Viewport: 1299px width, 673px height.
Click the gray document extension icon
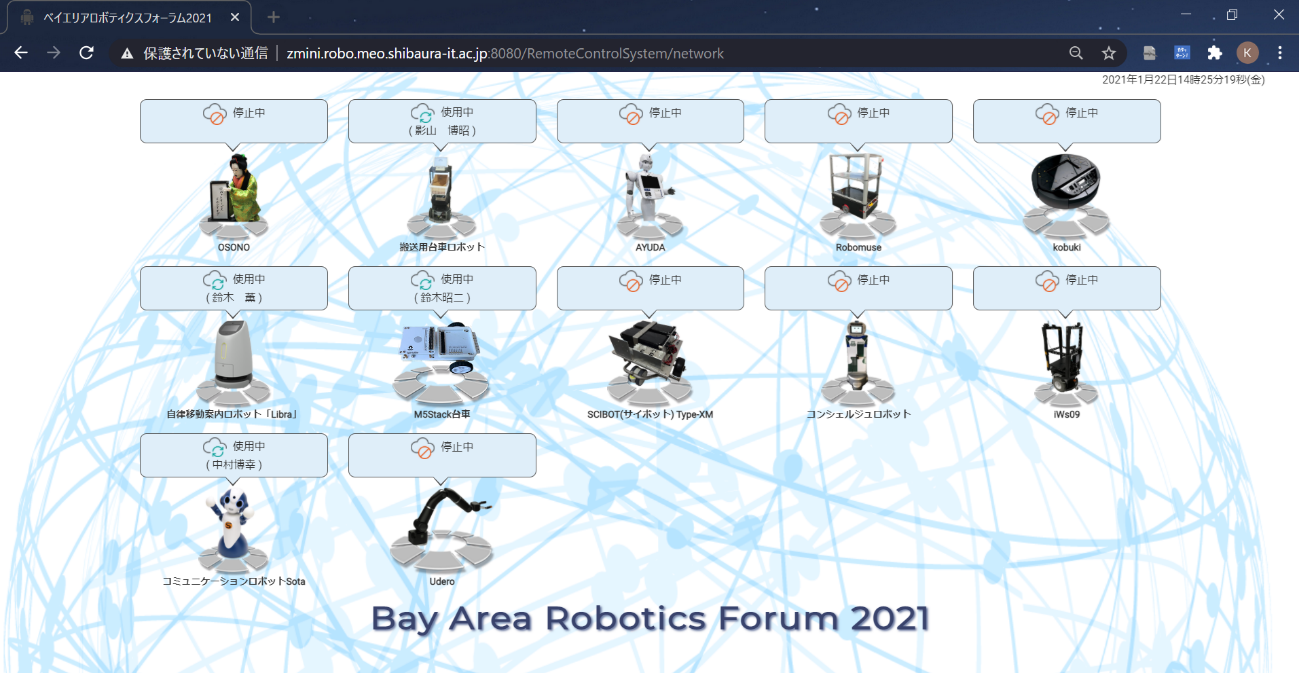click(1150, 53)
